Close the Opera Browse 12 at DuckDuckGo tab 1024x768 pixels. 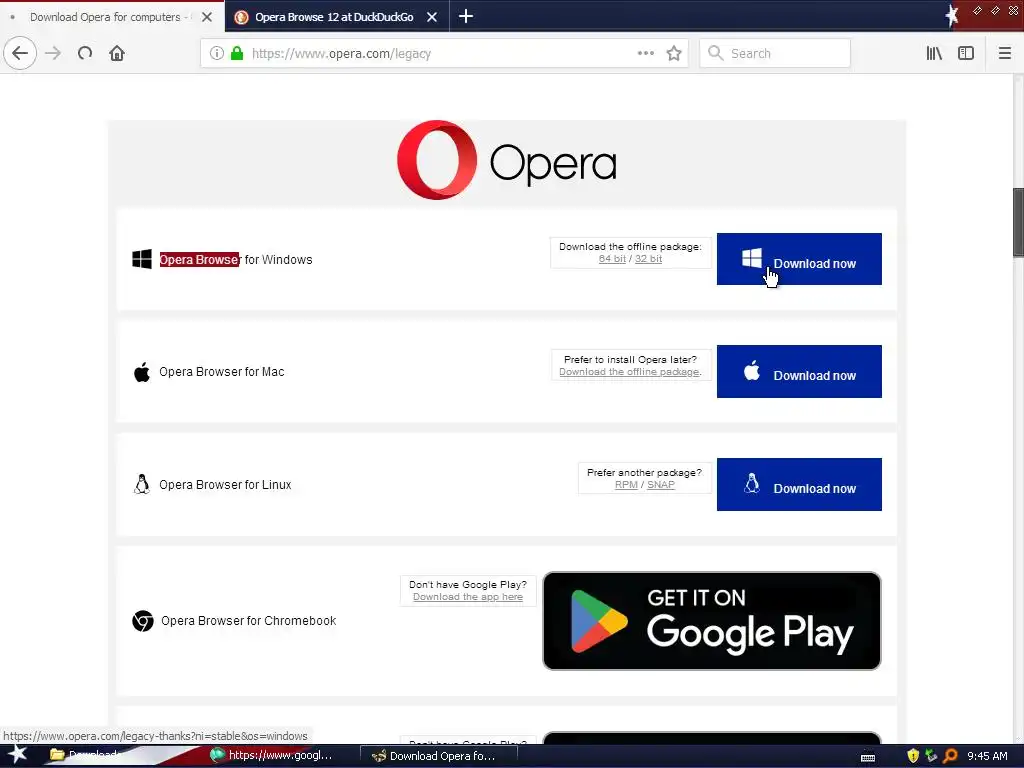pos(432,17)
